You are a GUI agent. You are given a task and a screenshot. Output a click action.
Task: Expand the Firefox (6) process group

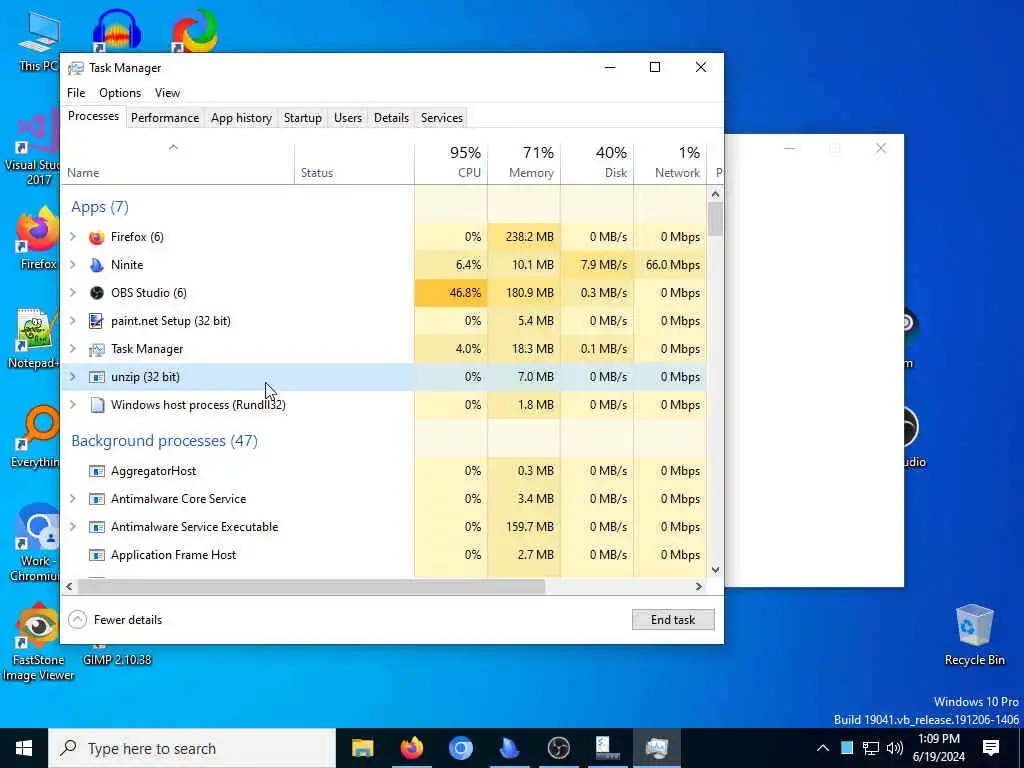[x=73, y=237]
